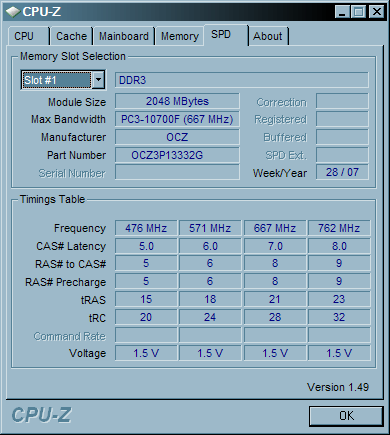This screenshot has height=435, width=390.
Task: Click the OK button
Action: [x=346, y=416]
